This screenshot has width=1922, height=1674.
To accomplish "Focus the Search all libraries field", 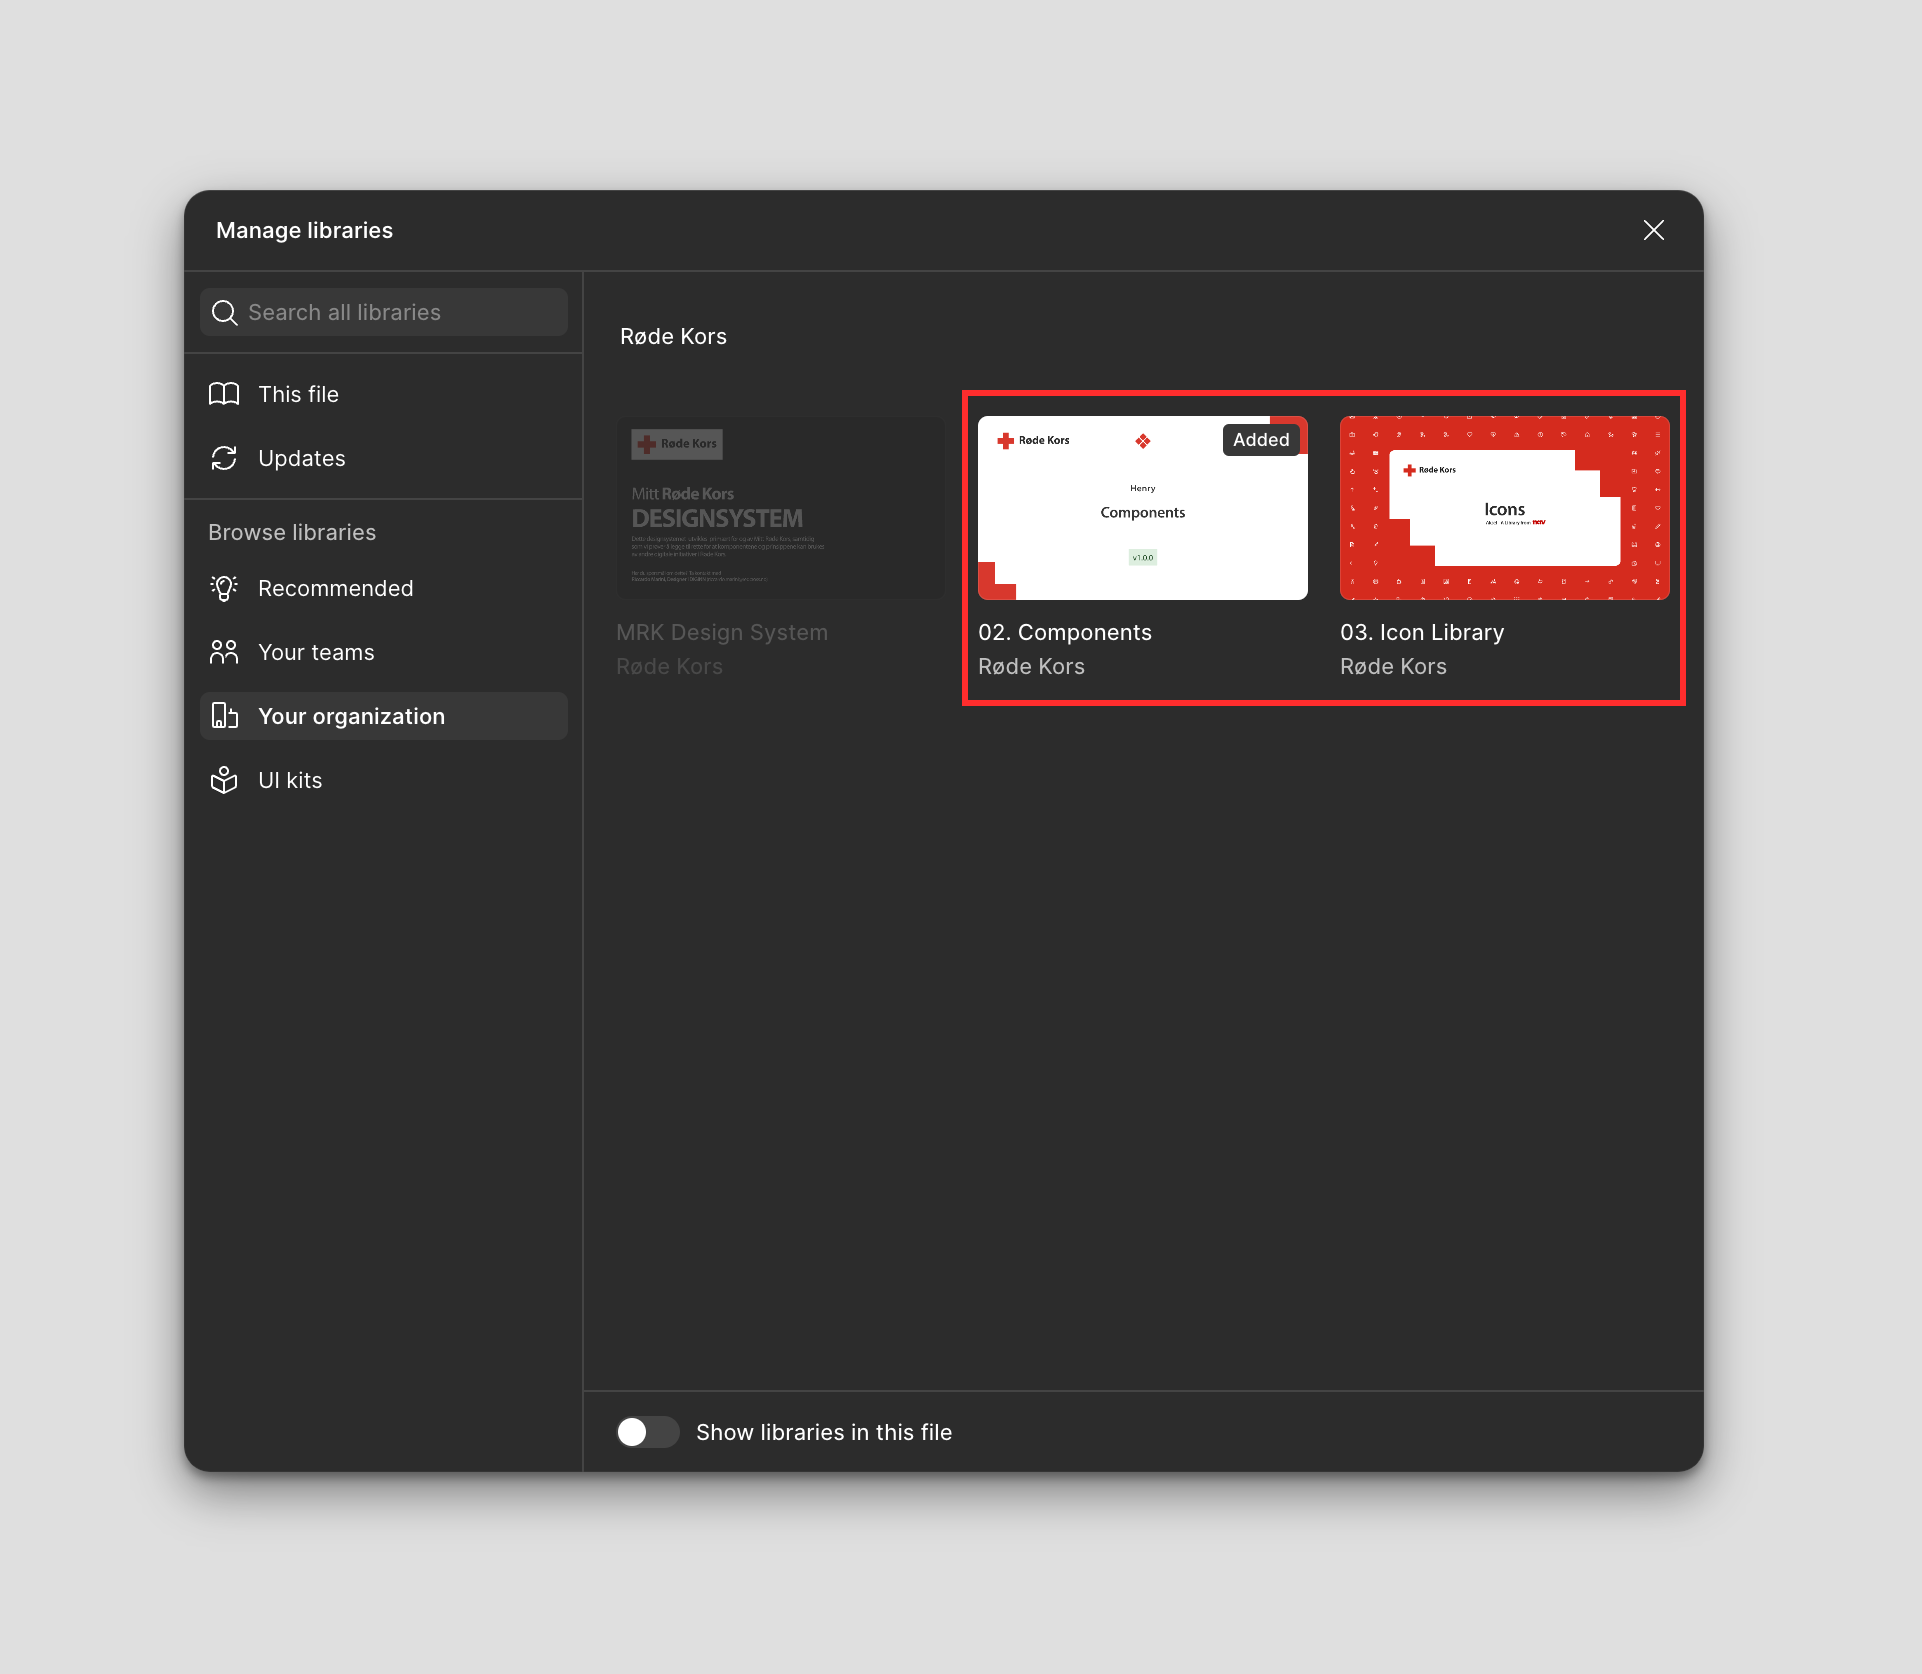I will [400, 312].
